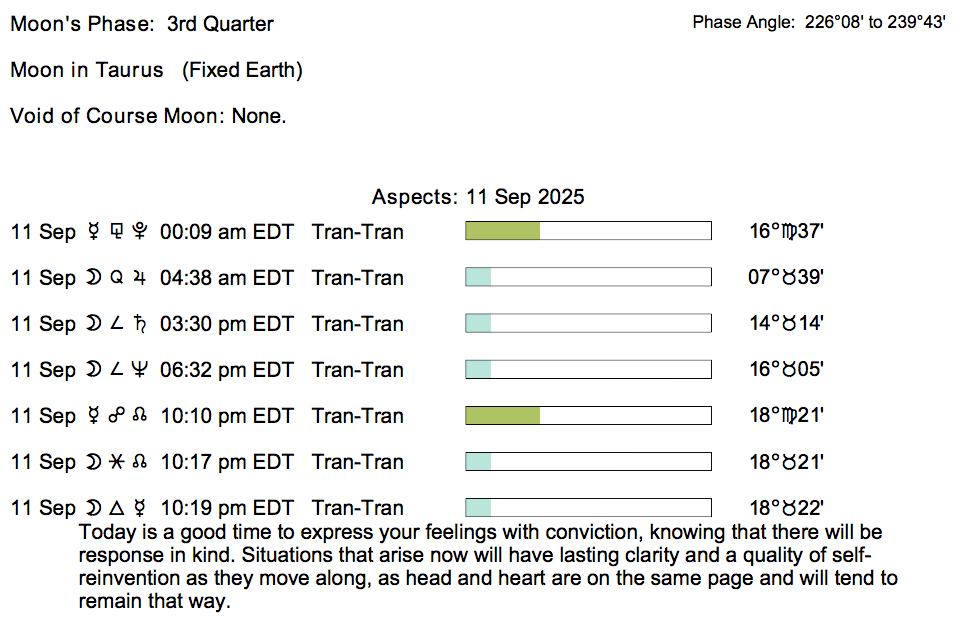
Task: Click the teal progress bar for 03:30 pm aspect
Action: click(x=479, y=324)
